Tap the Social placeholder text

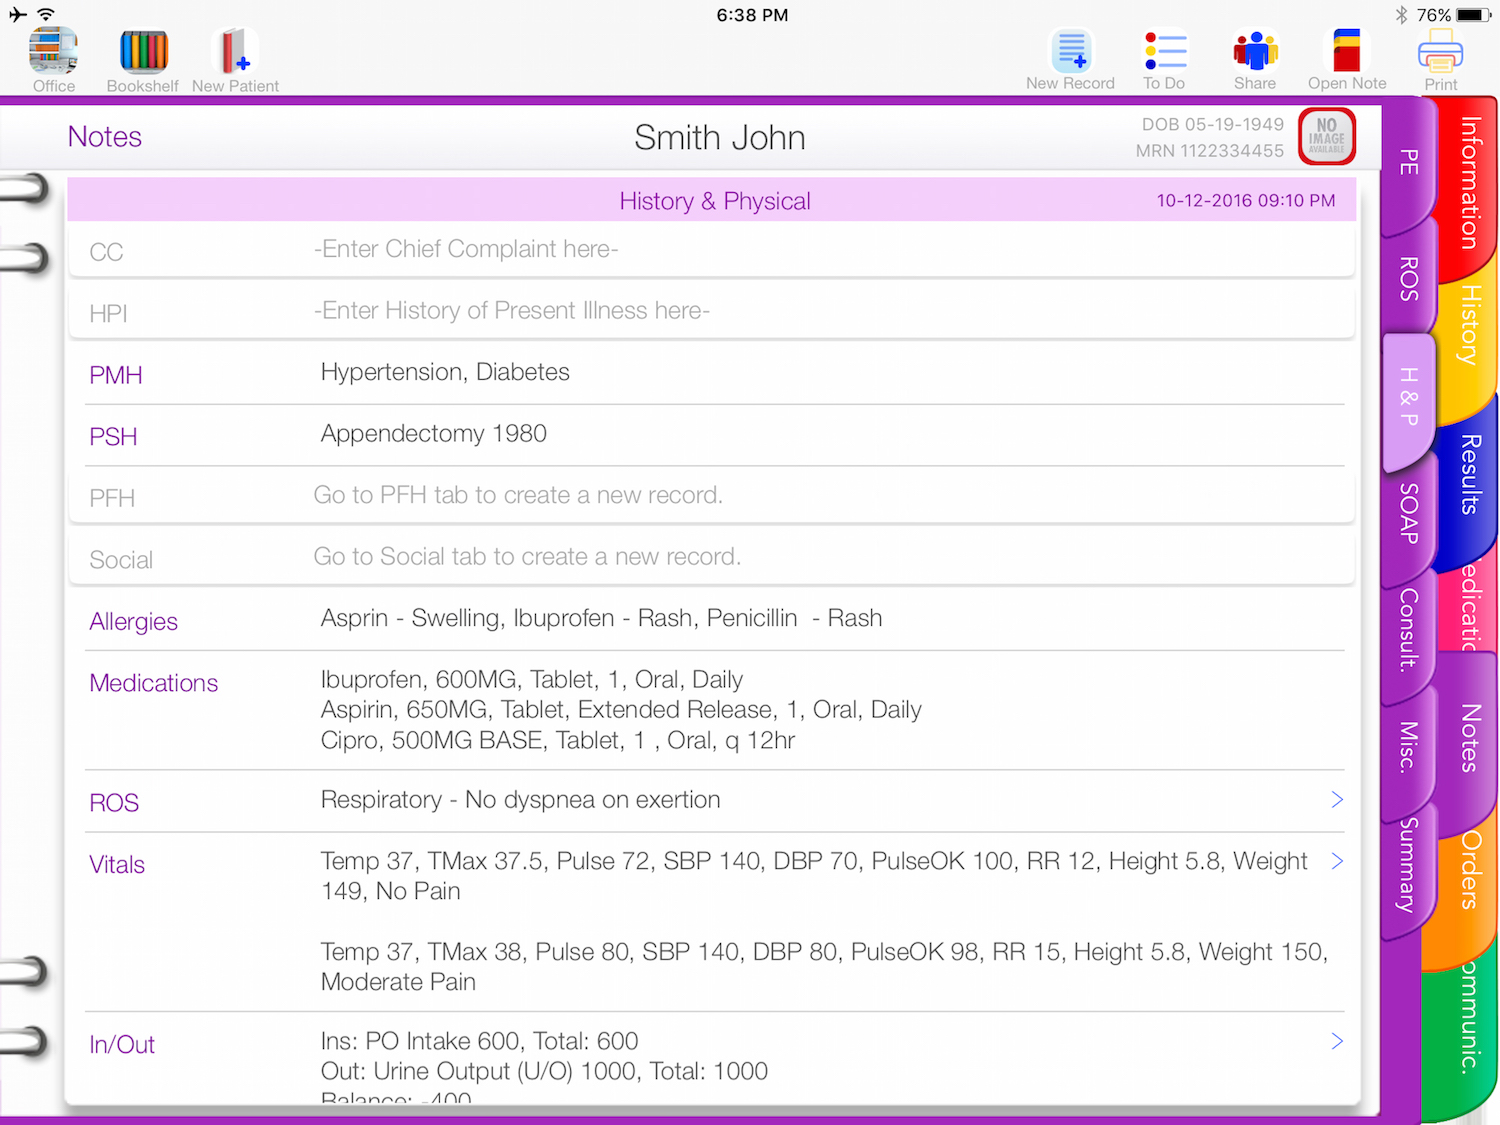527,557
